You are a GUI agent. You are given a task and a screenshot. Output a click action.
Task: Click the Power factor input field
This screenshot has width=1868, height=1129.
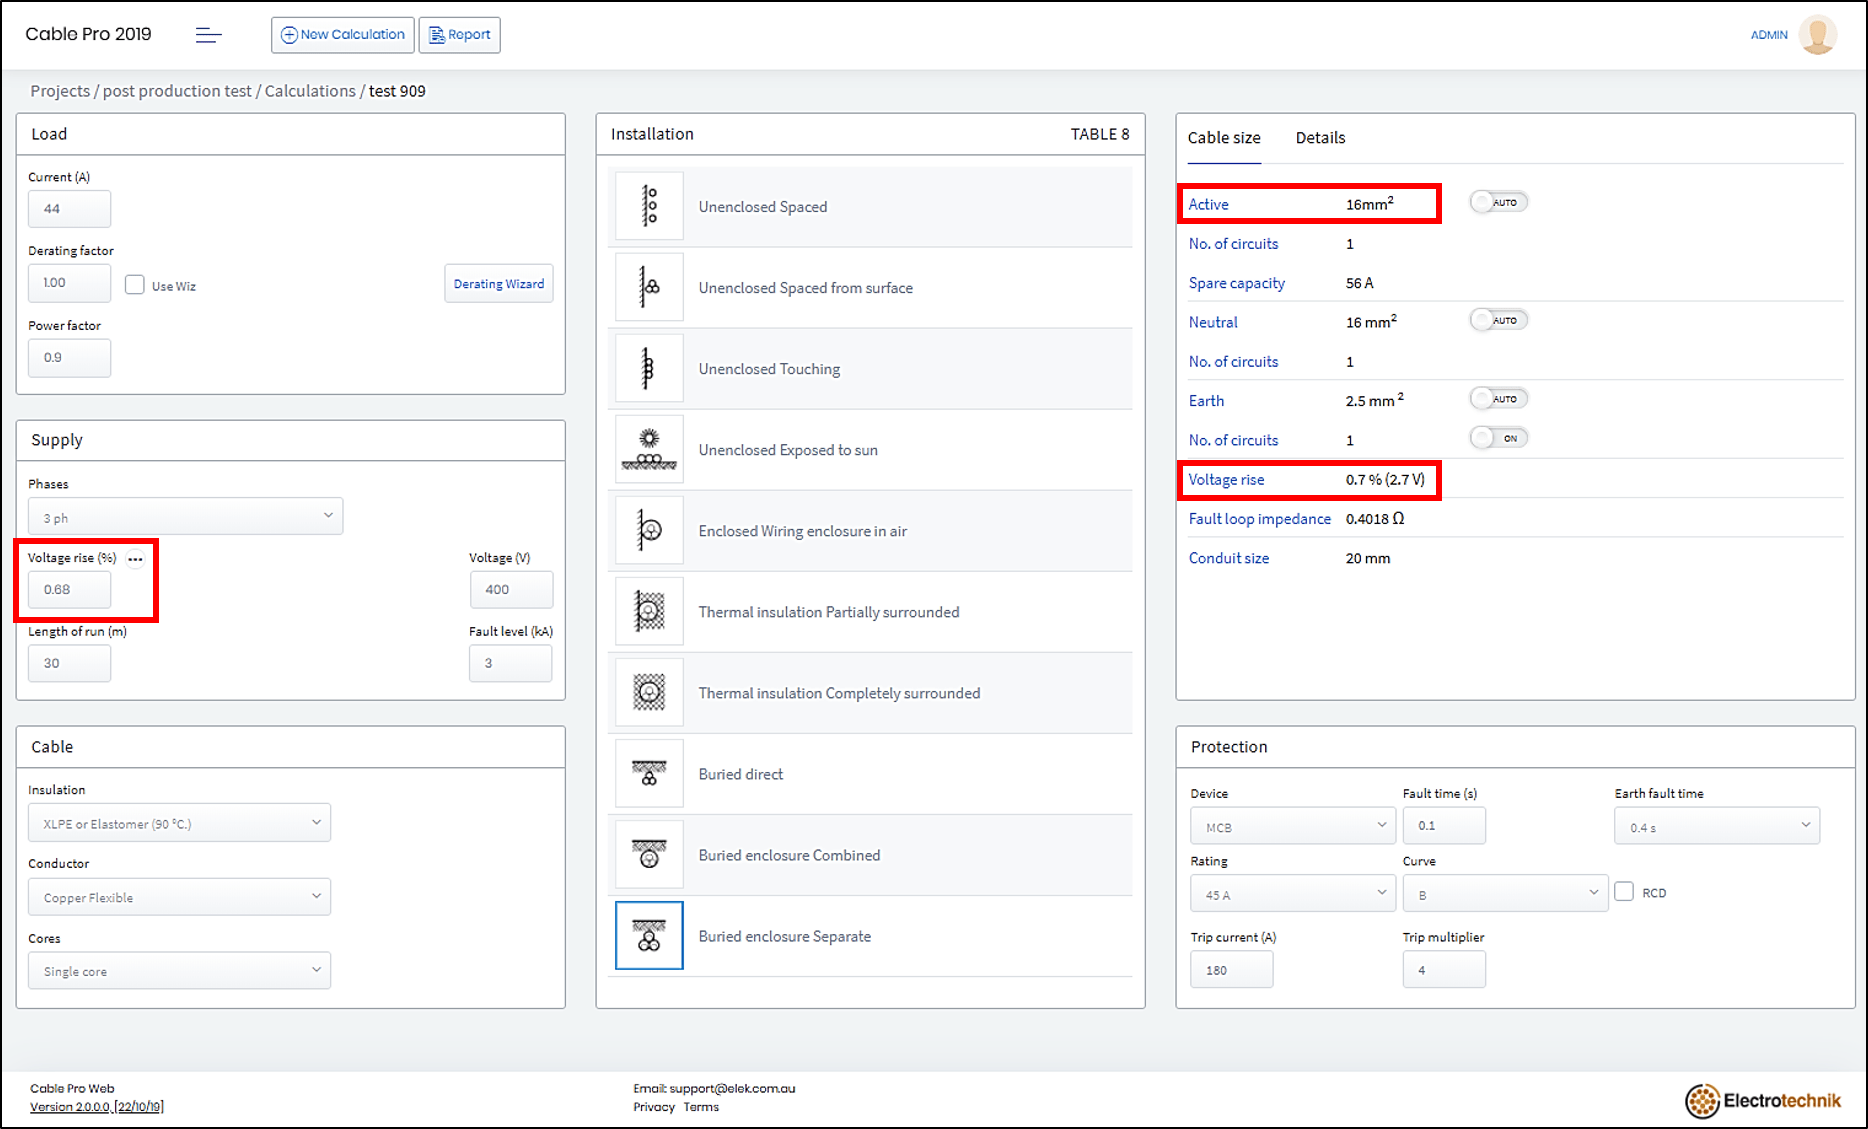70,358
